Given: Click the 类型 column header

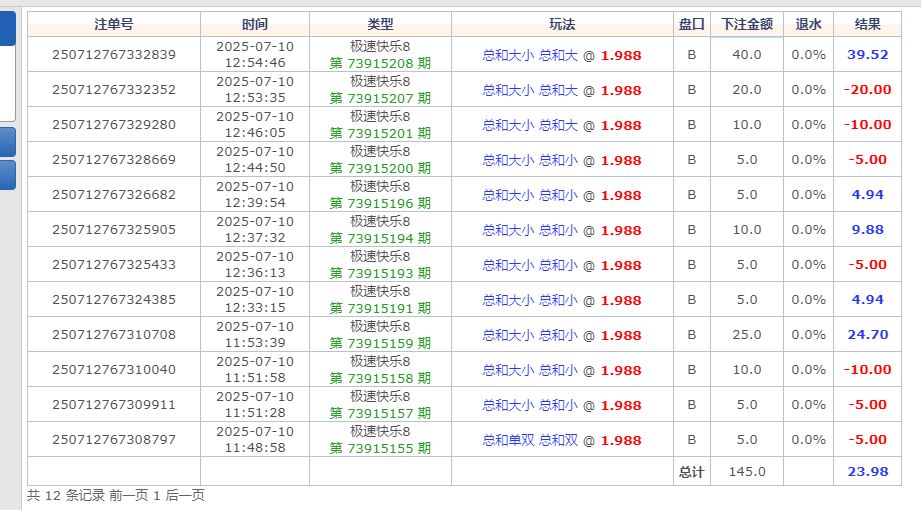Looking at the screenshot, I should coord(380,24).
